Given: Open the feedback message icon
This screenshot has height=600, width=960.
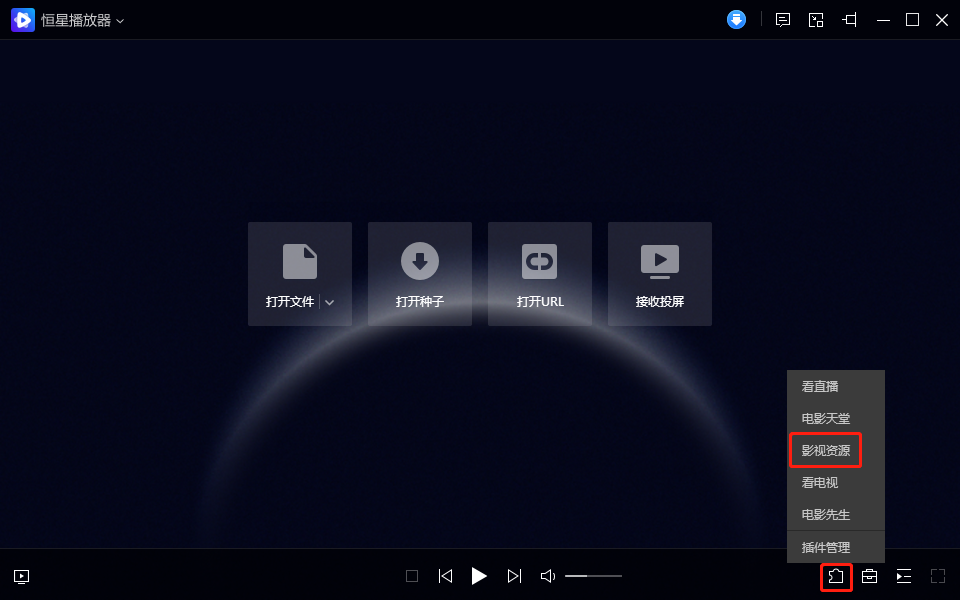Looking at the screenshot, I should click(782, 20).
